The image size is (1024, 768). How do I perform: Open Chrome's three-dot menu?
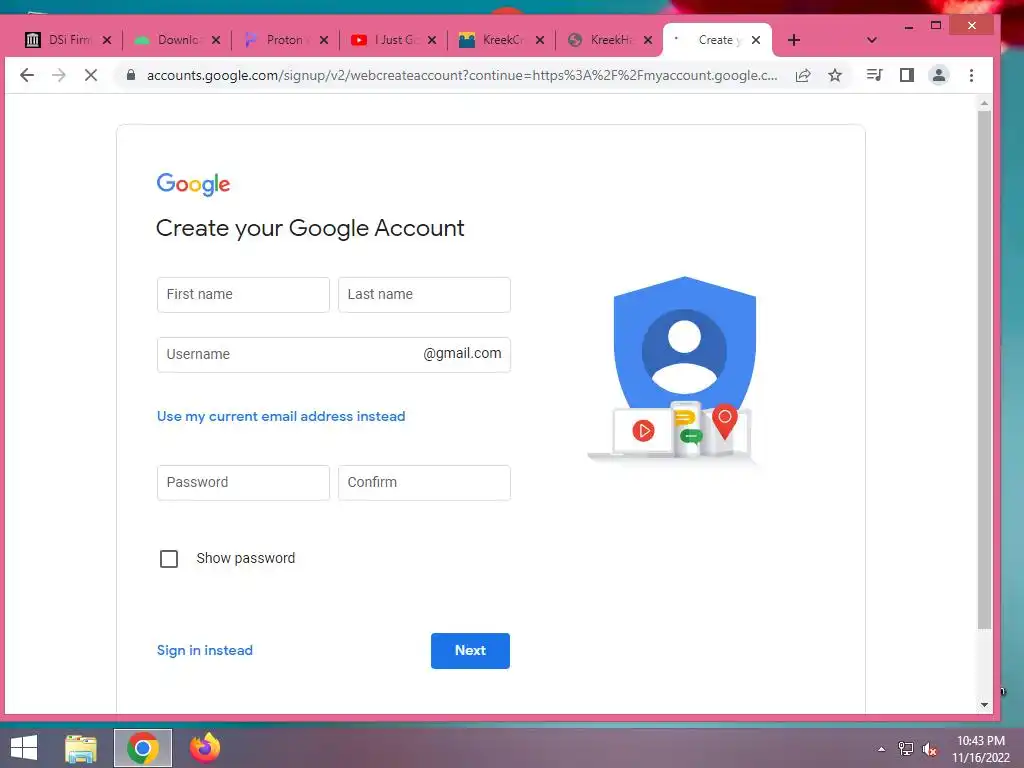pos(971,75)
